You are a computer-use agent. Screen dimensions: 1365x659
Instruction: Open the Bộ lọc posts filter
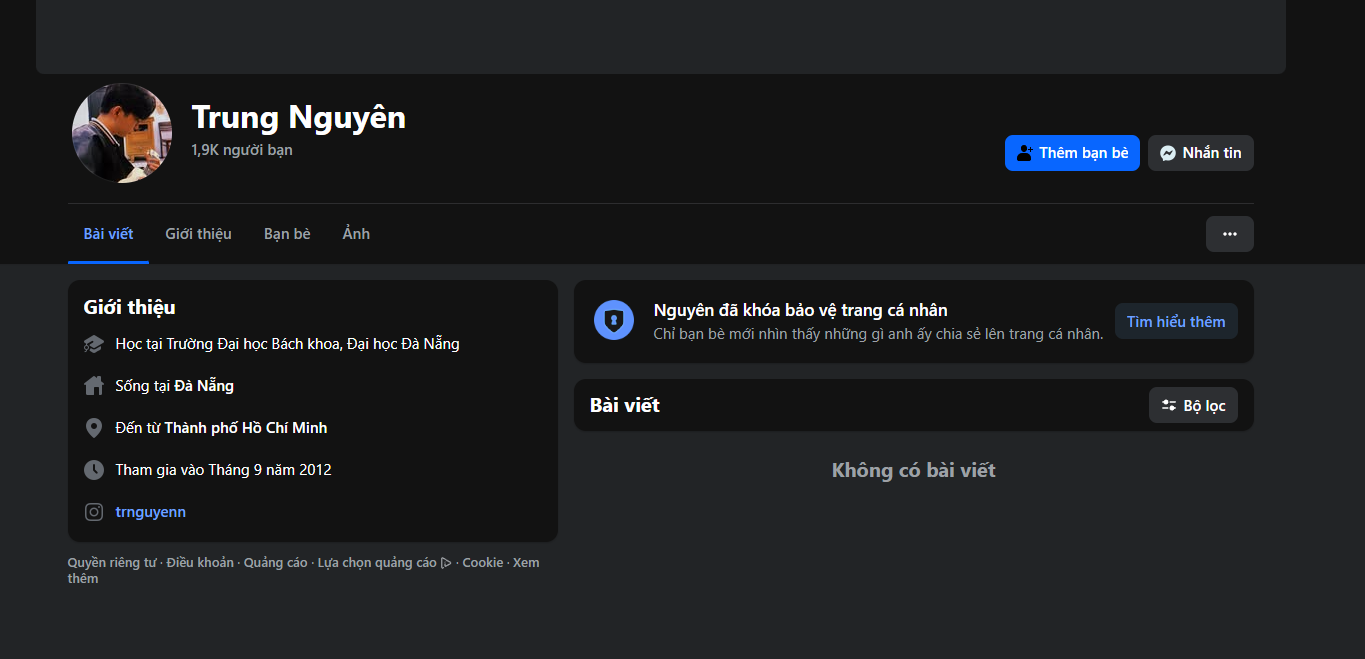[1193, 406]
